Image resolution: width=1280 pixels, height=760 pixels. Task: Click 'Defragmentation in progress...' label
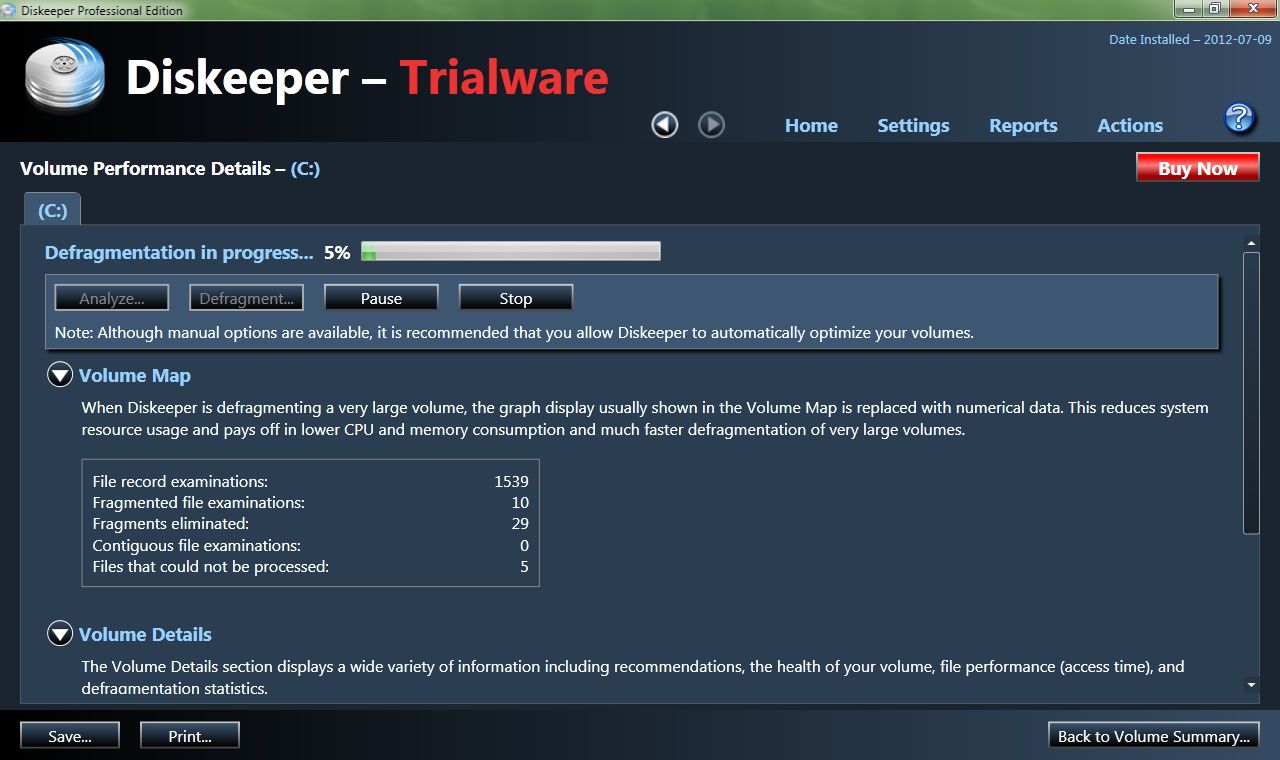pyautogui.click(x=179, y=253)
